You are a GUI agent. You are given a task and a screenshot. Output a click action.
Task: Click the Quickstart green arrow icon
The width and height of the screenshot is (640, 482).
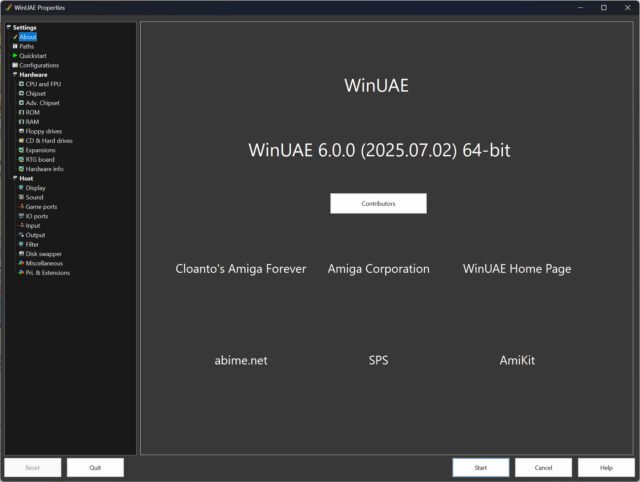pos(15,56)
